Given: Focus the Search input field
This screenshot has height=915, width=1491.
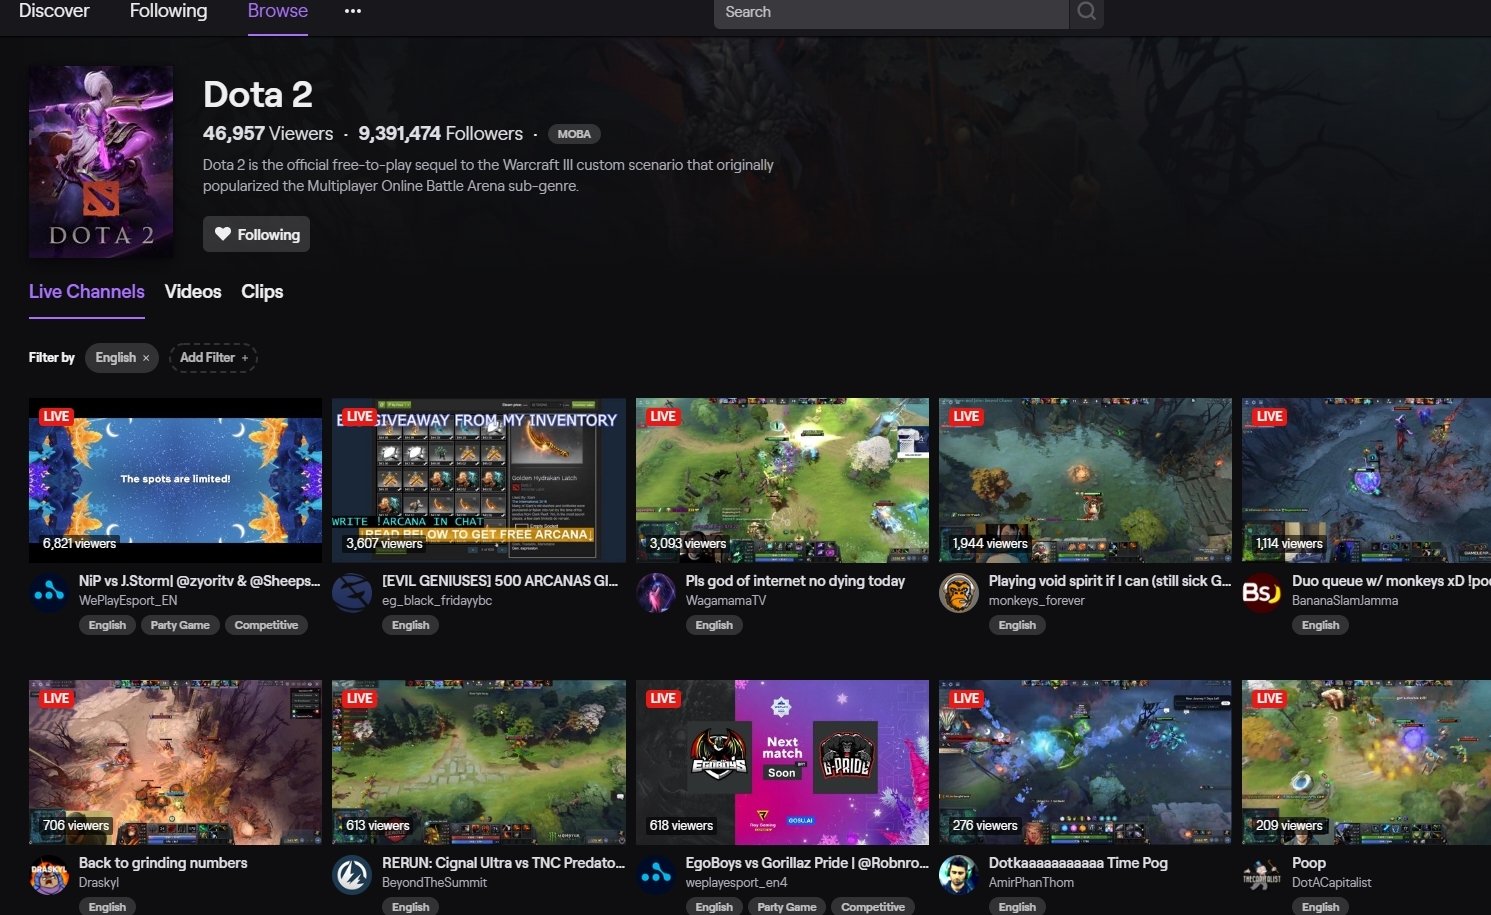Looking at the screenshot, I should [x=890, y=12].
